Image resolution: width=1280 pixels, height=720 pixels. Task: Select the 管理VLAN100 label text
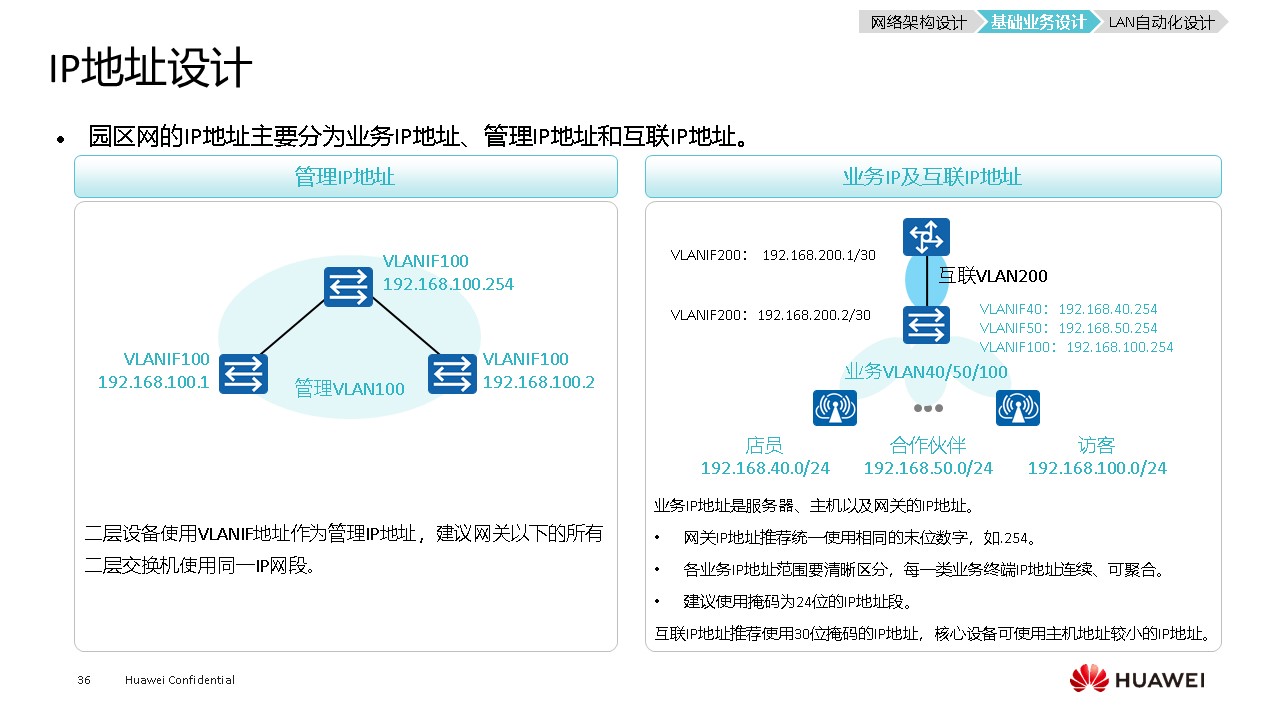click(x=349, y=389)
